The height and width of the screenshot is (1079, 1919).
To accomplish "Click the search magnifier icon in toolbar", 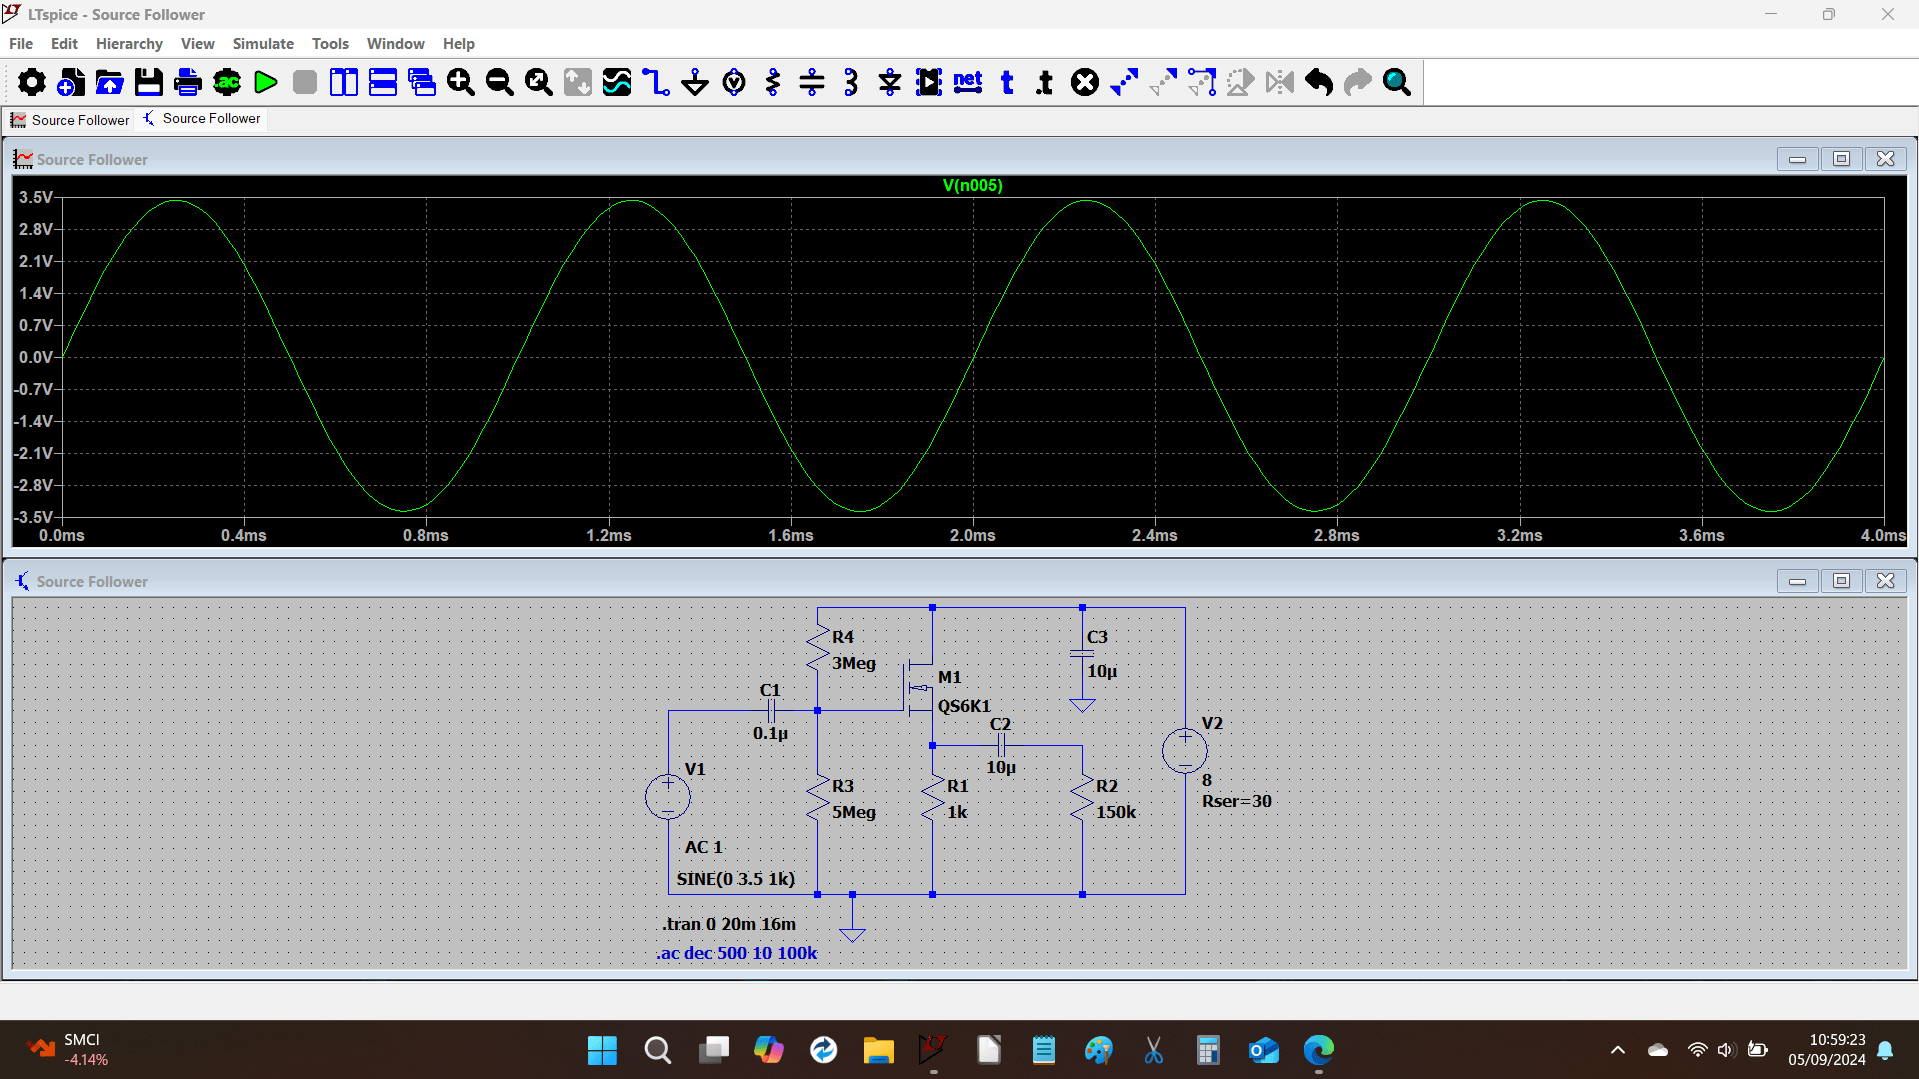I will tap(1397, 82).
